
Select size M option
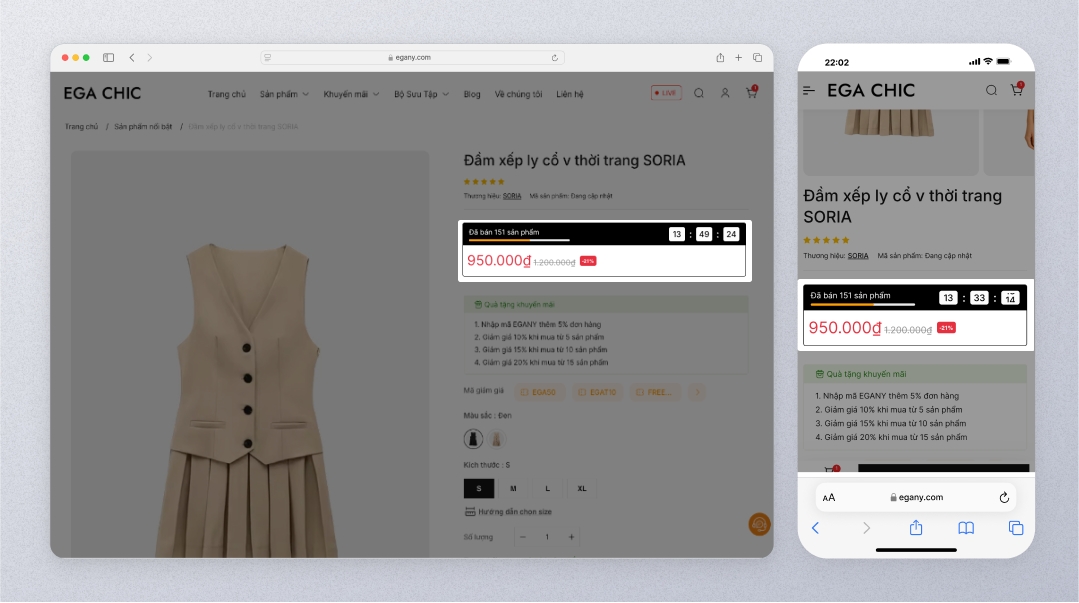coord(513,488)
